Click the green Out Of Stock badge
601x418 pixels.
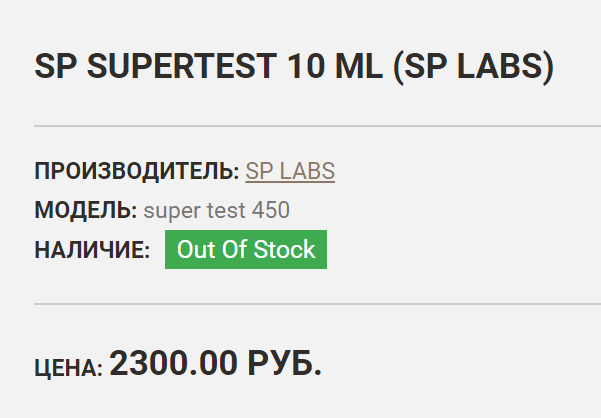(x=246, y=250)
